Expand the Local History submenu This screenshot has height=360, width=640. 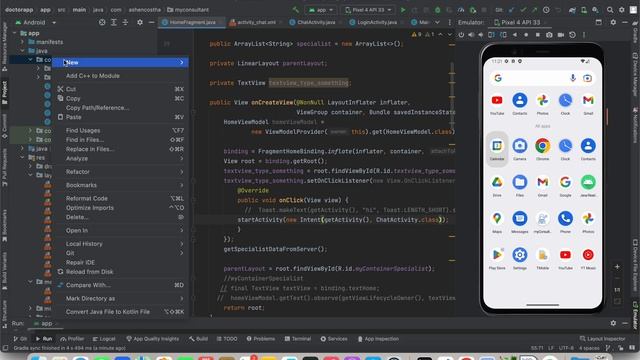pyautogui.click(x=120, y=244)
